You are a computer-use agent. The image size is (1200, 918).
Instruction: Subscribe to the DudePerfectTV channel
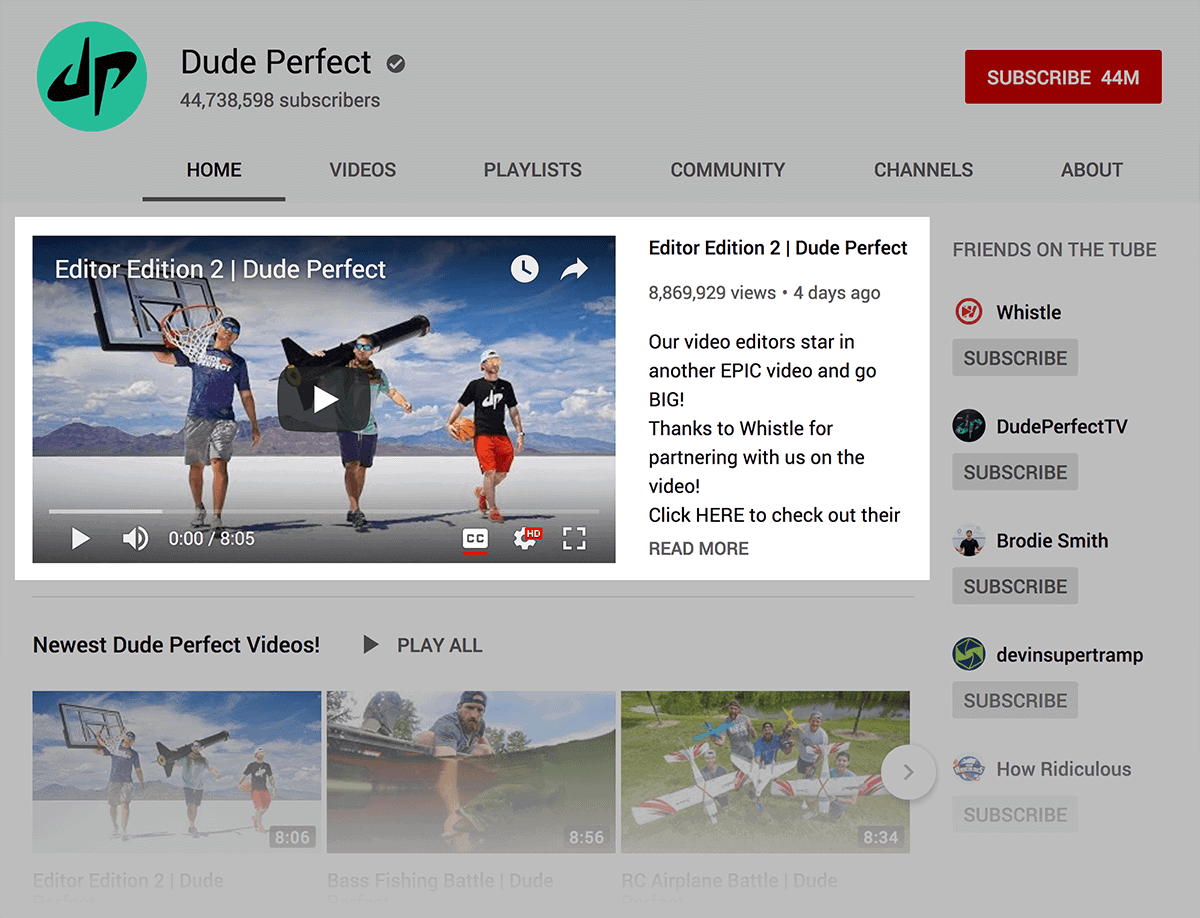click(x=1015, y=472)
